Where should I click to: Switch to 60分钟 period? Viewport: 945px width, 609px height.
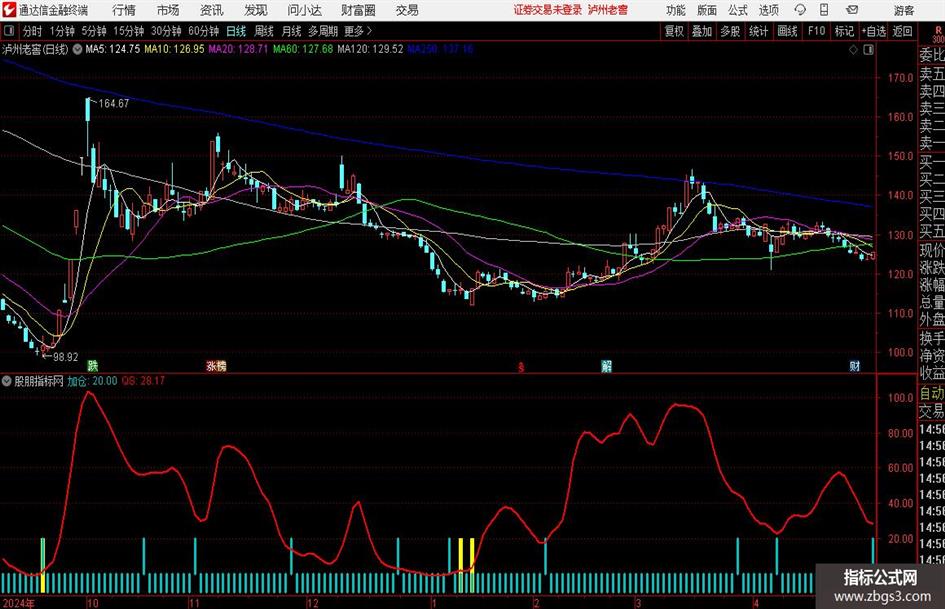204,31
